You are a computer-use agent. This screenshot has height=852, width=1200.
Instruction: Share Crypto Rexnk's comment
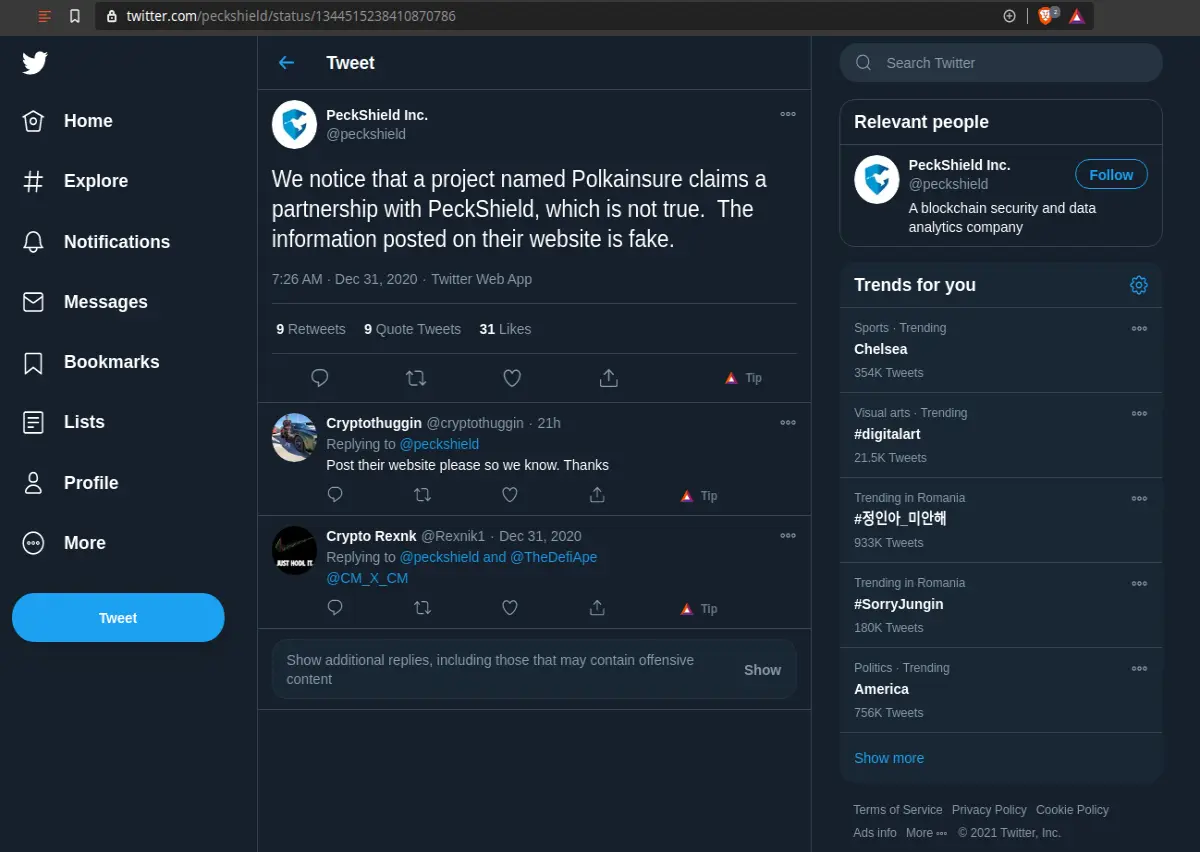597,608
